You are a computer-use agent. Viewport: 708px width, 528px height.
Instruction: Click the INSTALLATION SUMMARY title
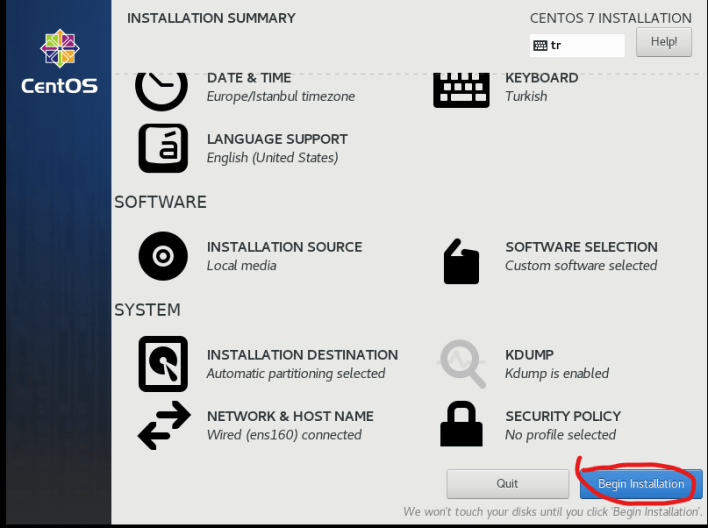(211, 18)
